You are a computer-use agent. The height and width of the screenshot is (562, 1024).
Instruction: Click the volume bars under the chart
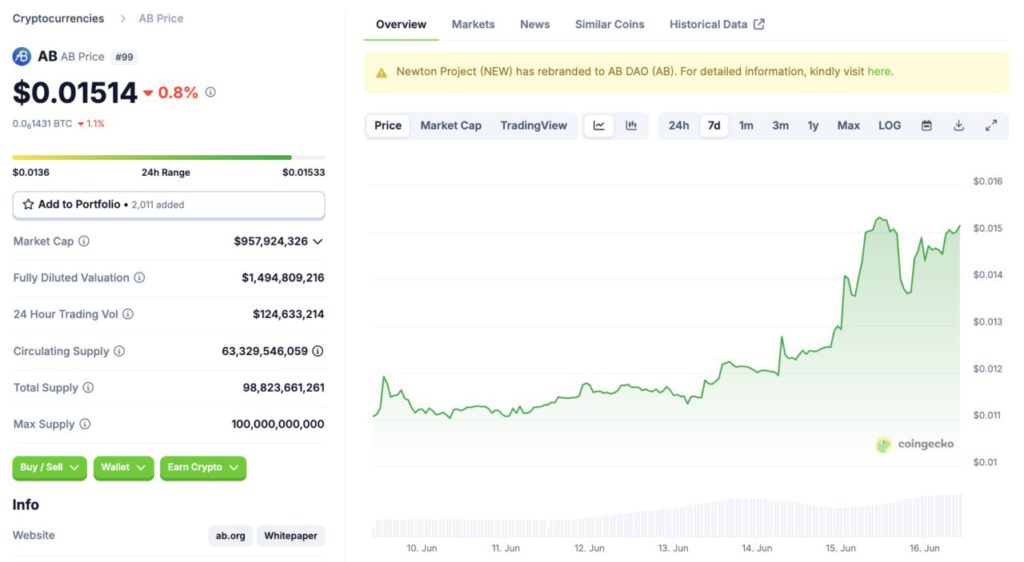pos(667,518)
